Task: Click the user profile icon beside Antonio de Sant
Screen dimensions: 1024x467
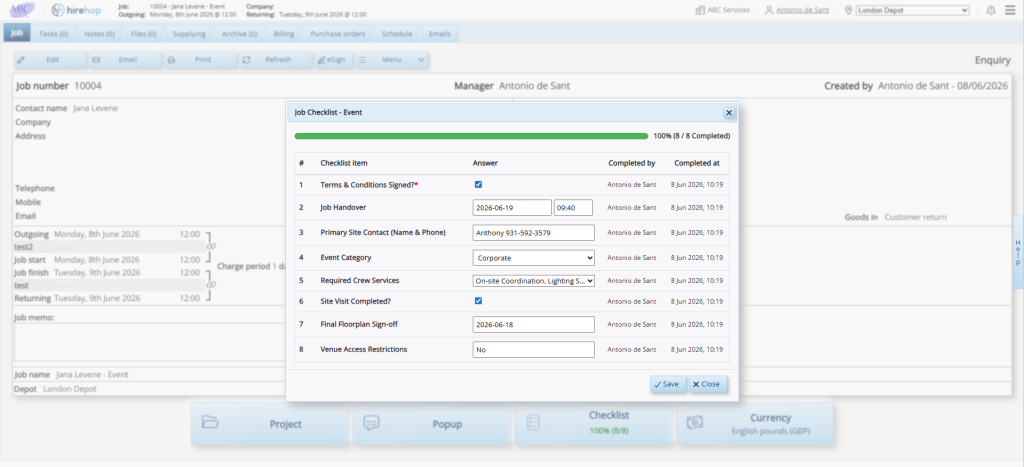Action: (769, 10)
